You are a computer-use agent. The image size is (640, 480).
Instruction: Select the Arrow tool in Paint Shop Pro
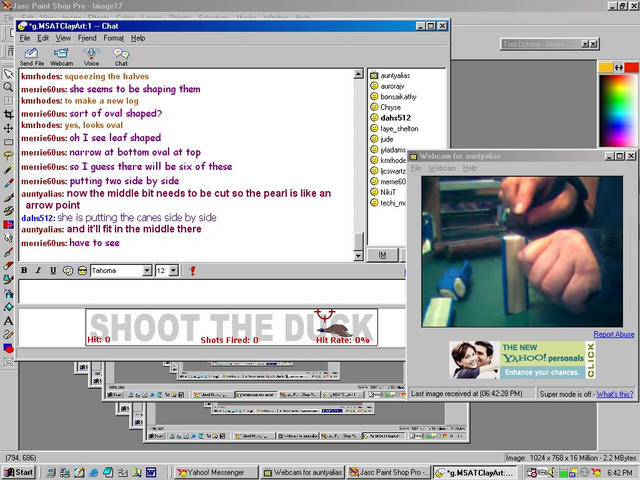point(8,74)
